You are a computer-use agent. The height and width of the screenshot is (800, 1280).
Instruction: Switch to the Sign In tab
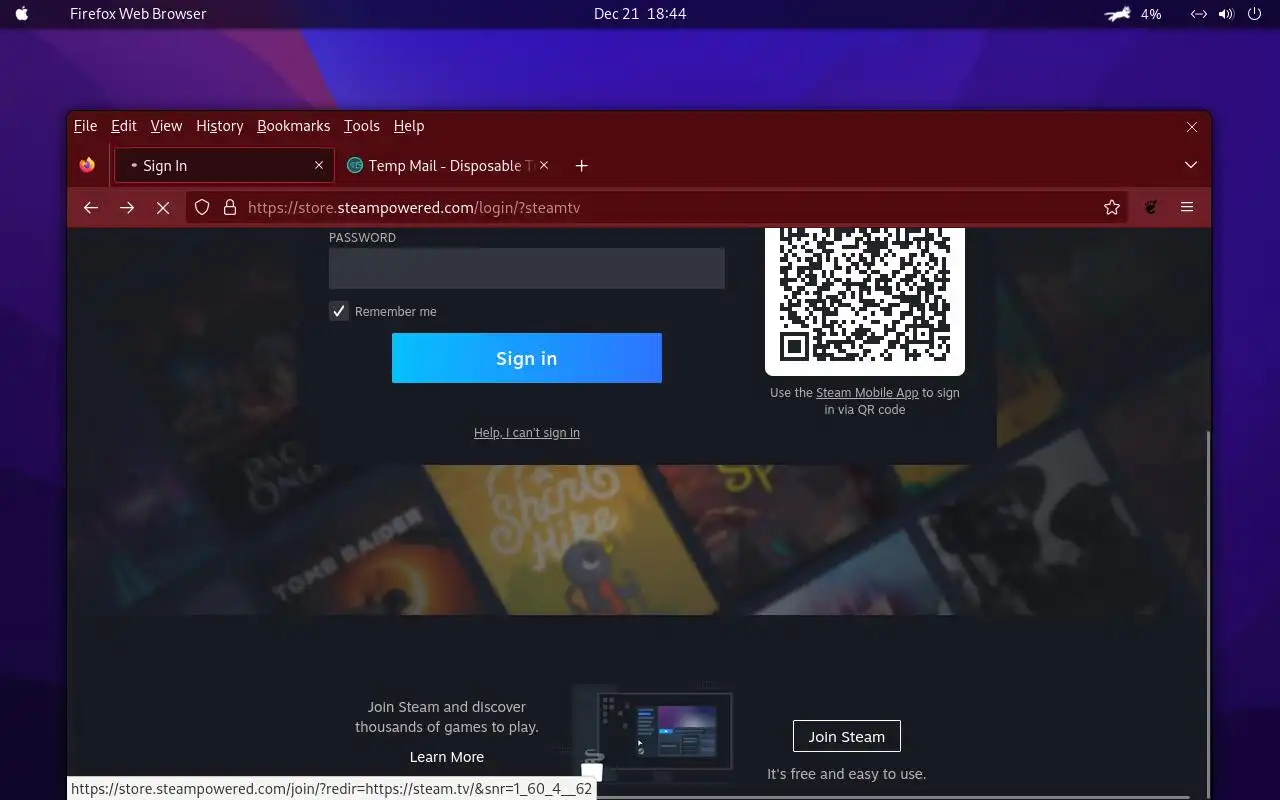[x=222, y=165]
